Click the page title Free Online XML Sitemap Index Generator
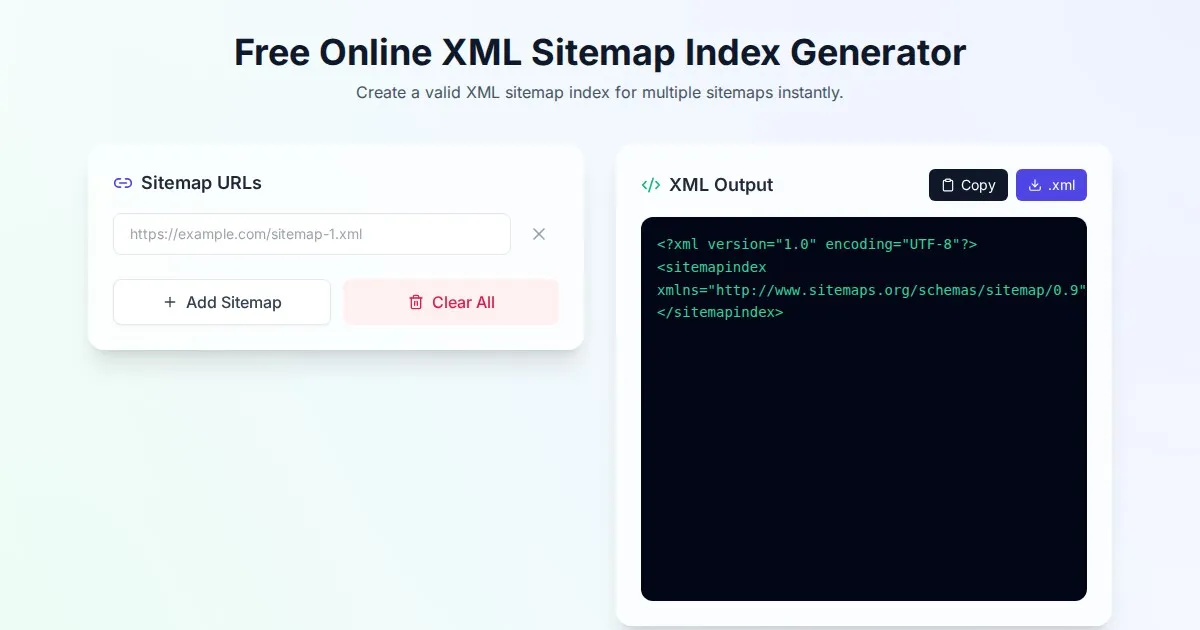Image resolution: width=1200 pixels, height=630 pixels. point(600,52)
